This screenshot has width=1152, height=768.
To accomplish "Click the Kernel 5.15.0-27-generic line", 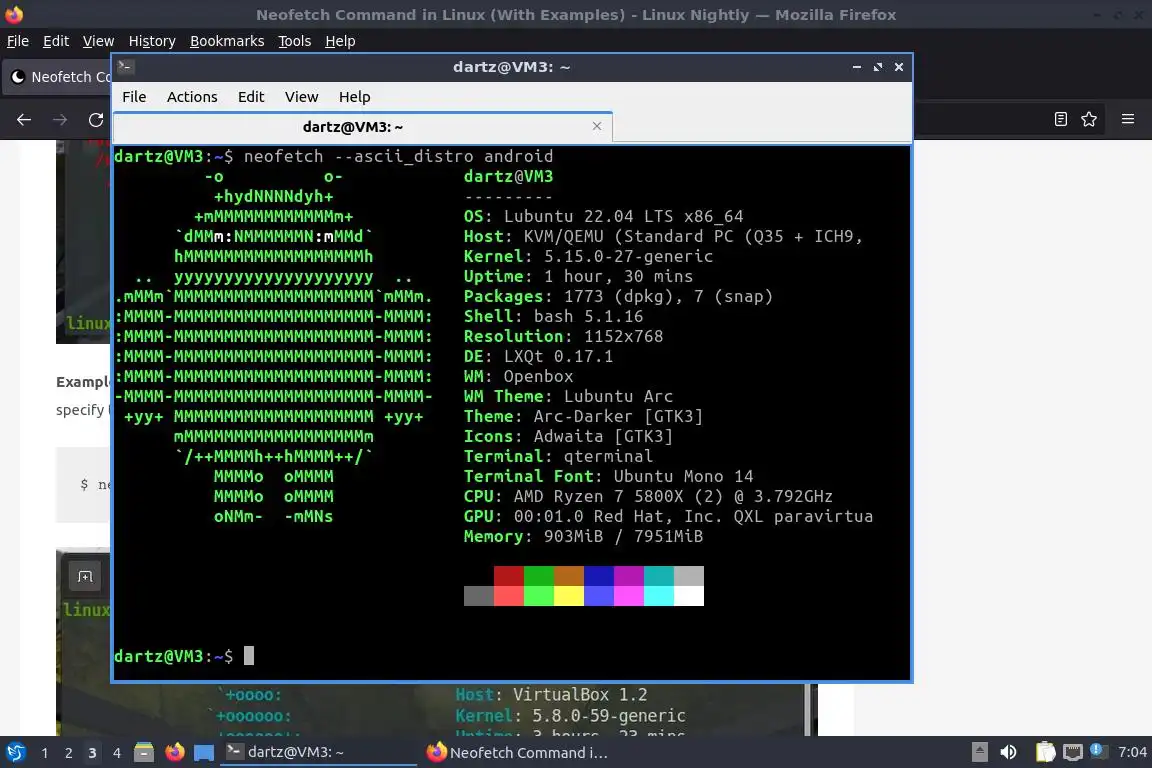I will (x=588, y=256).
